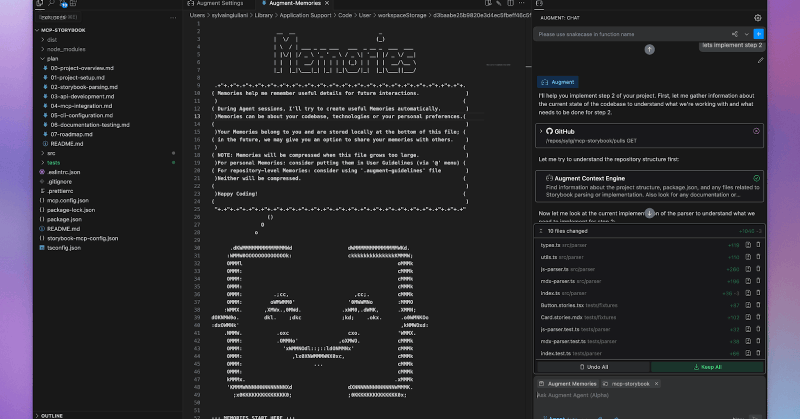Click the Keep All button
The width and height of the screenshot is (800, 419).
tap(707, 367)
